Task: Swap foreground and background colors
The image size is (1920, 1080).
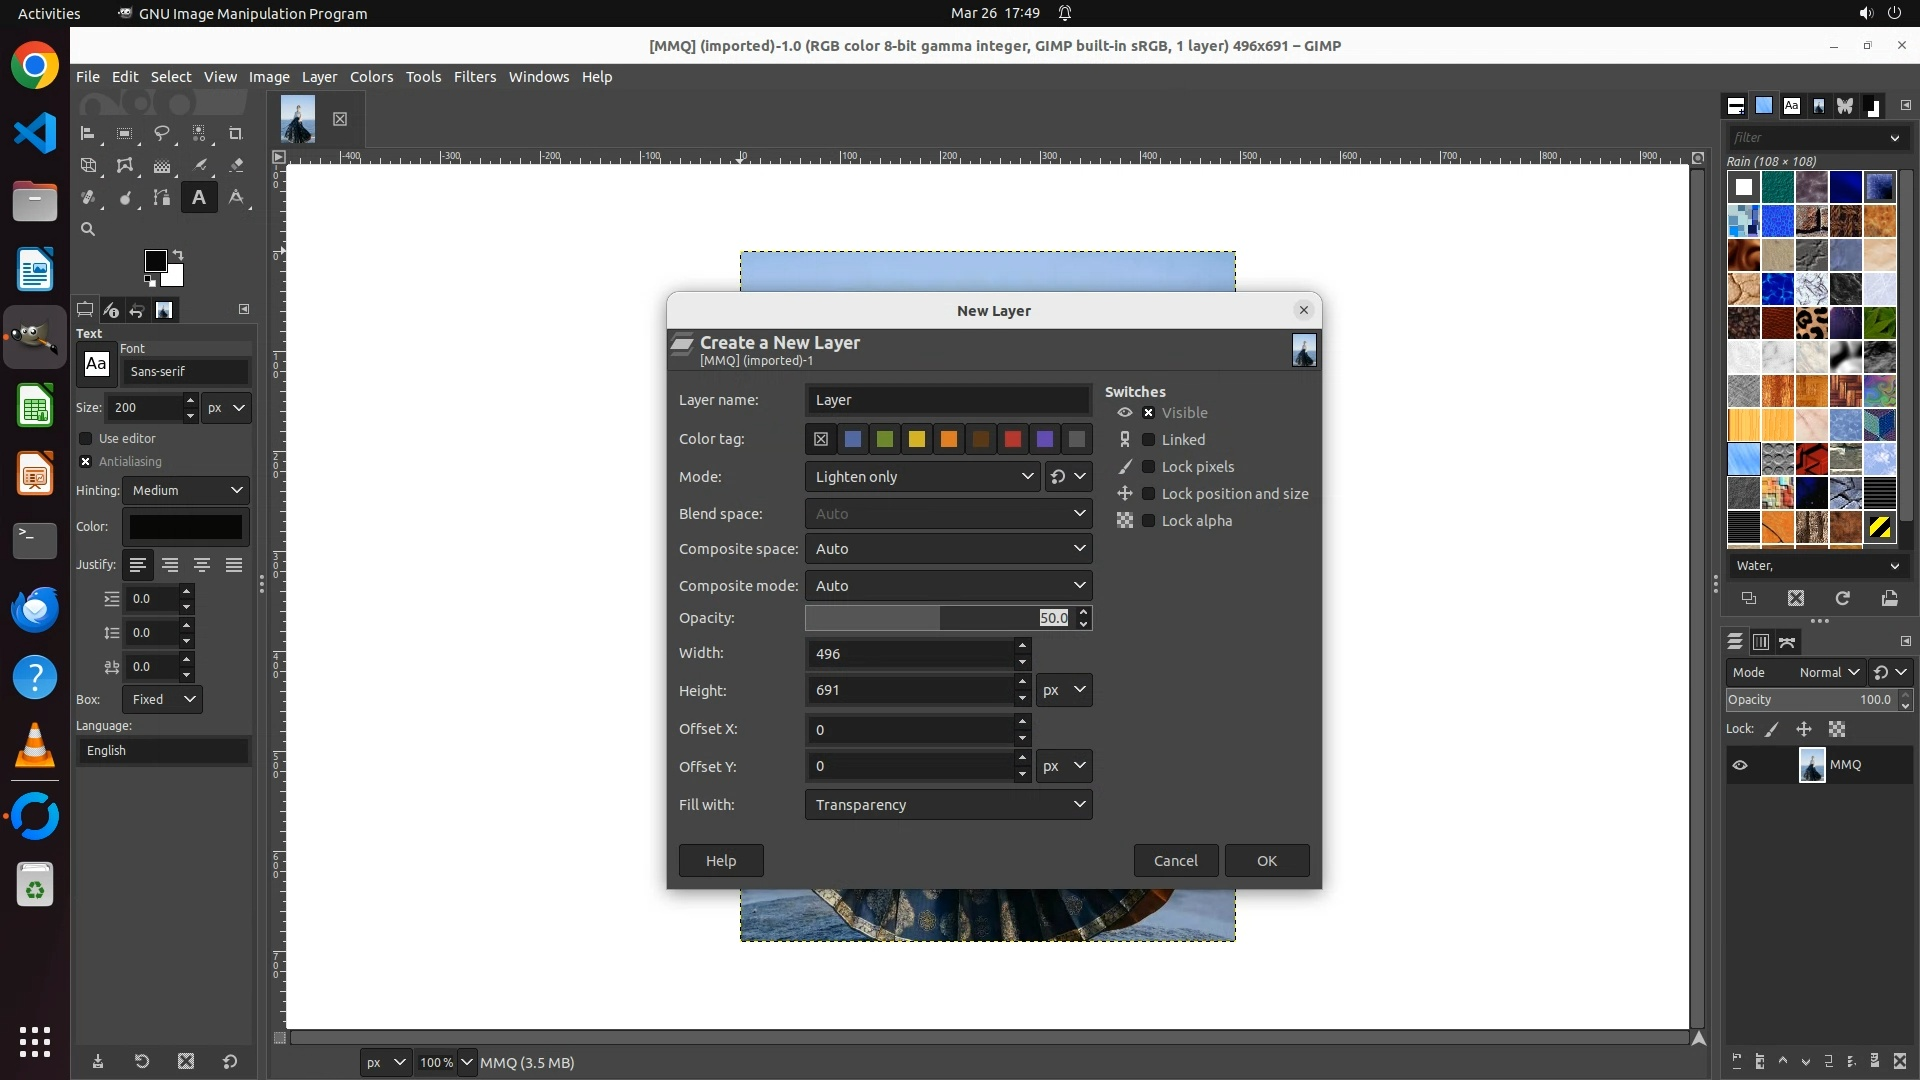Action: (178, 255)
